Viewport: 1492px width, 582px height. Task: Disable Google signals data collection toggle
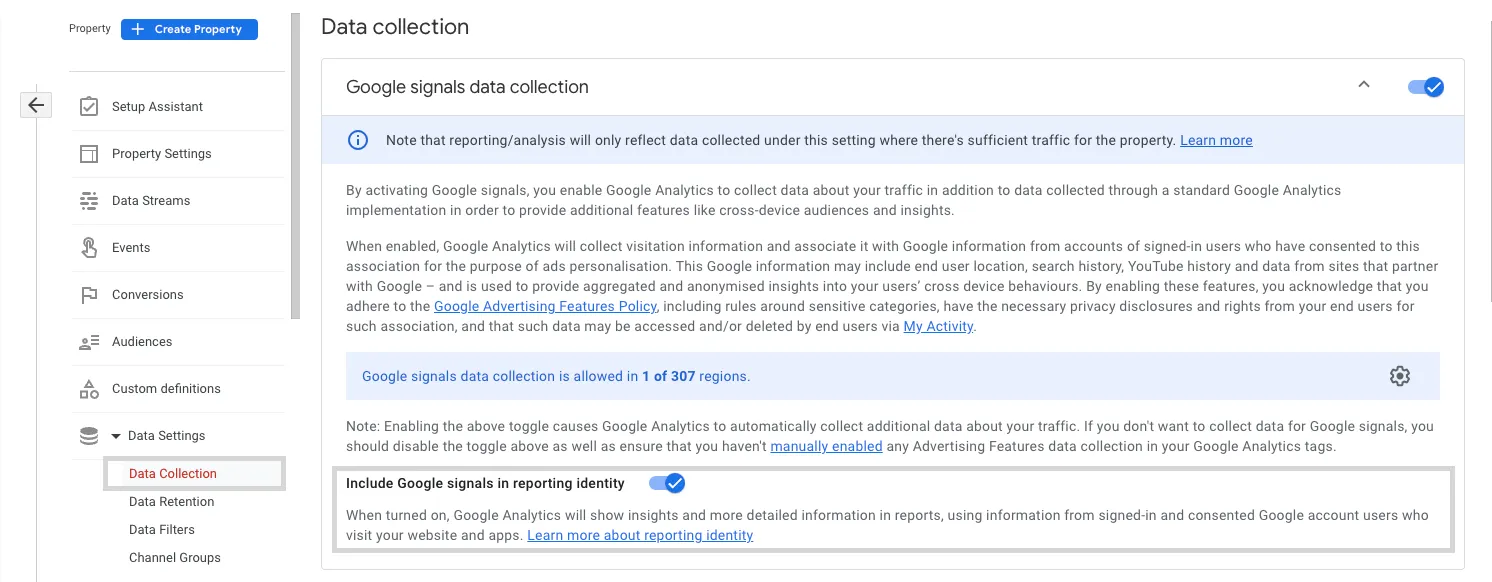pyautogui.click(x=1426, y=87)
